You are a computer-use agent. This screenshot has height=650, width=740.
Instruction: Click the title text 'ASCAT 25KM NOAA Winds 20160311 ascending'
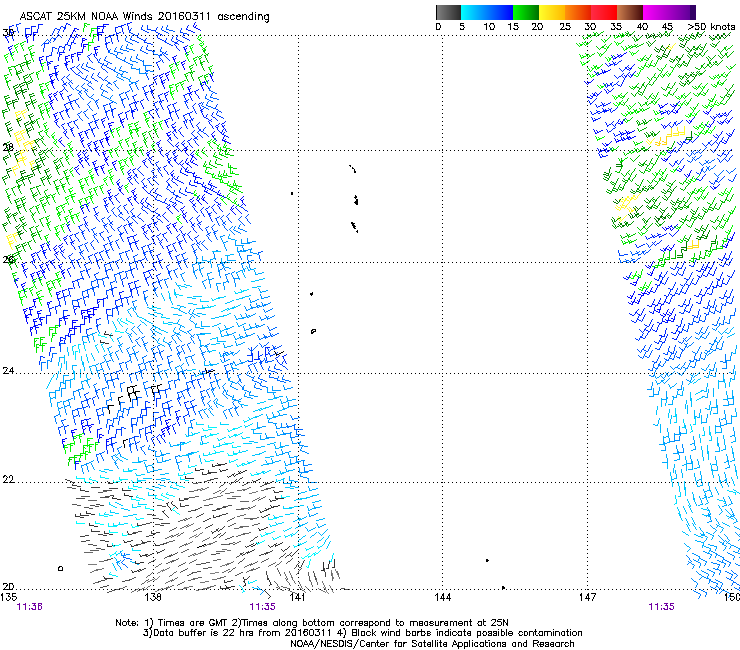[x=144, y=17]
